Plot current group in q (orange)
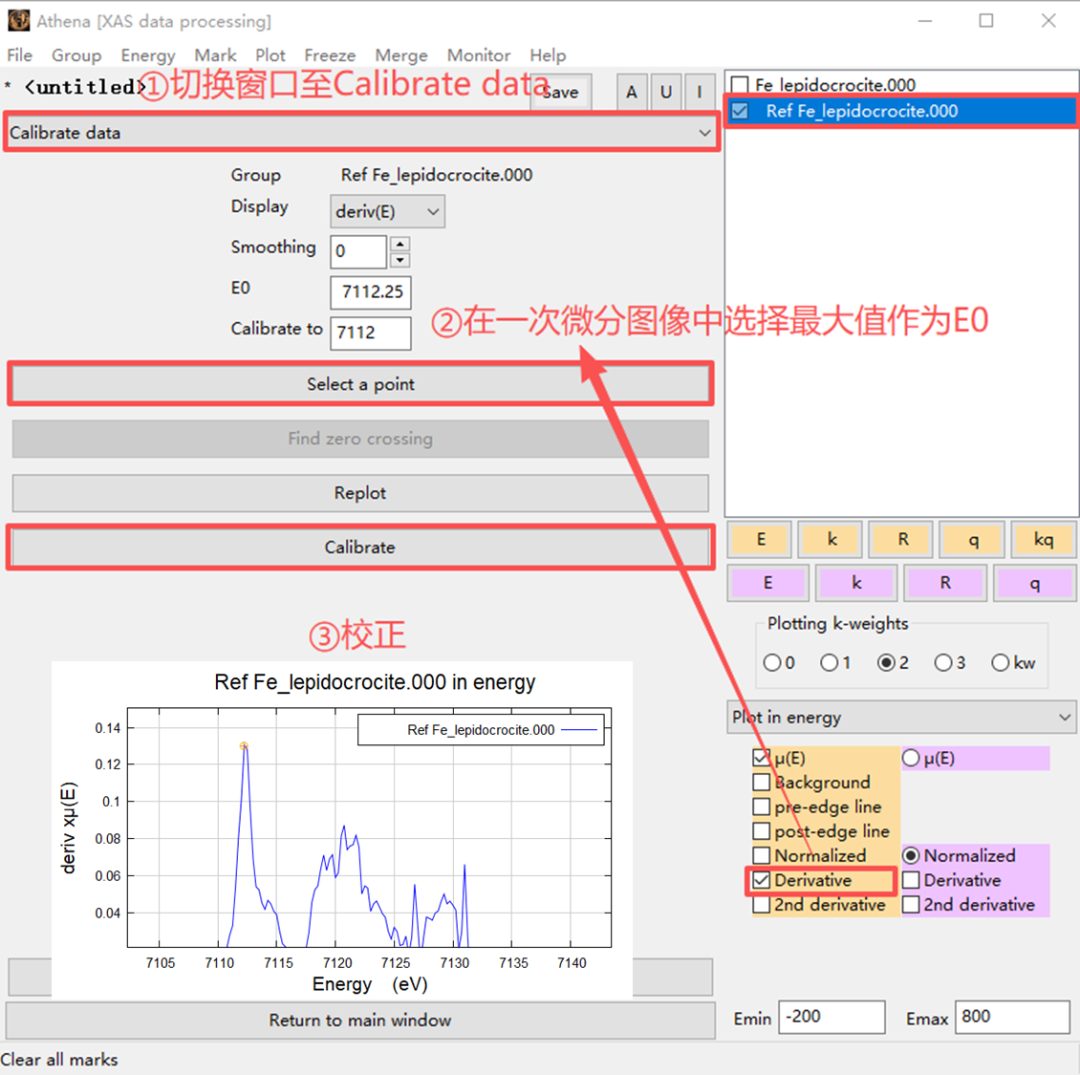This screenshot has height=1075, width=1080. 973,539
